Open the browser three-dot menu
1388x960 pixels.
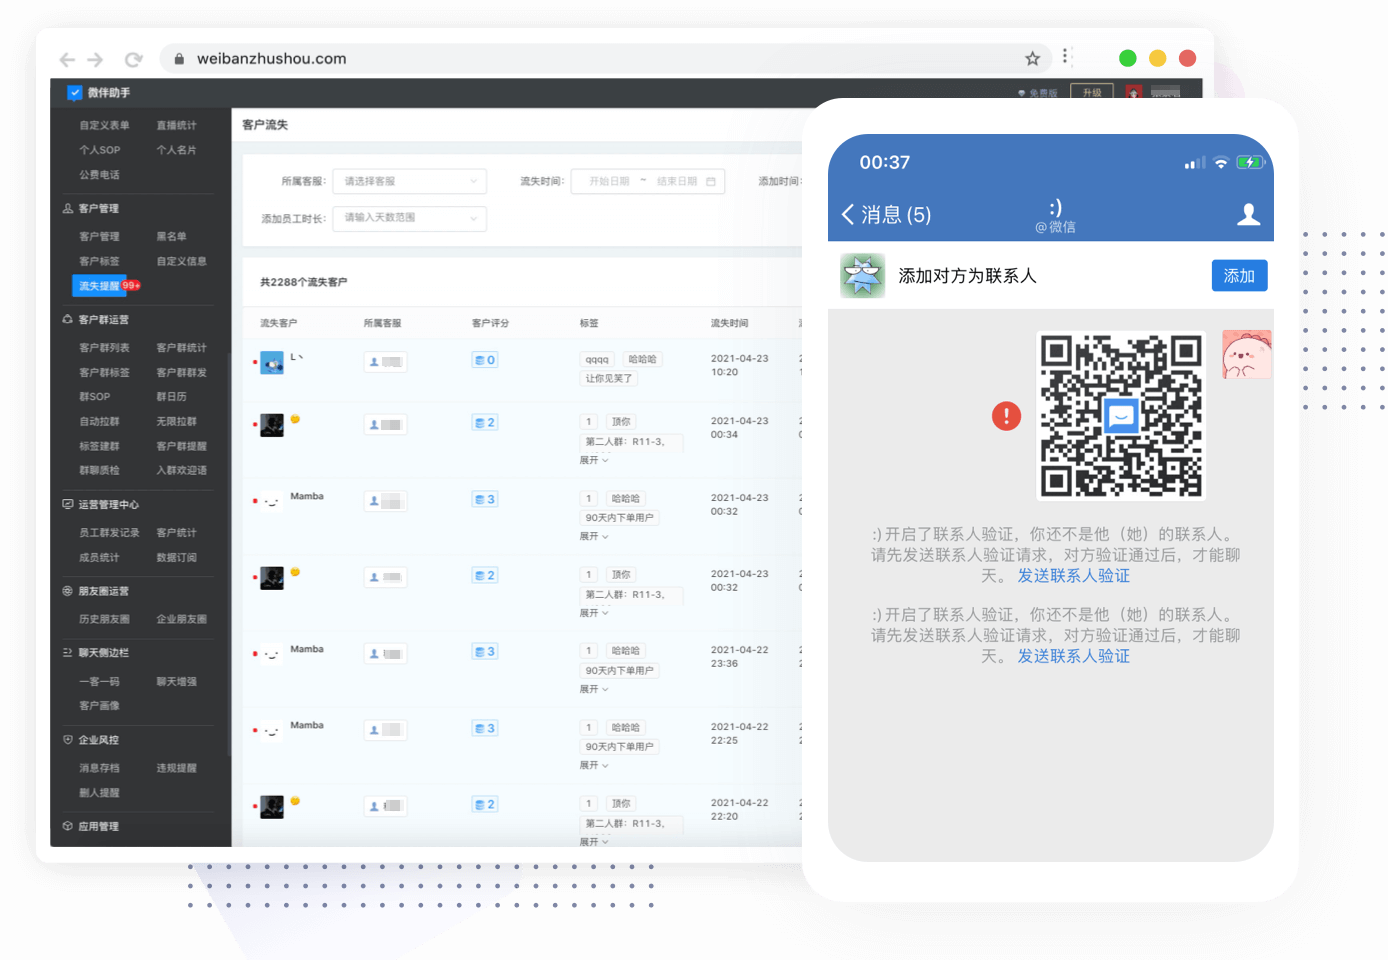(1065, 56)
